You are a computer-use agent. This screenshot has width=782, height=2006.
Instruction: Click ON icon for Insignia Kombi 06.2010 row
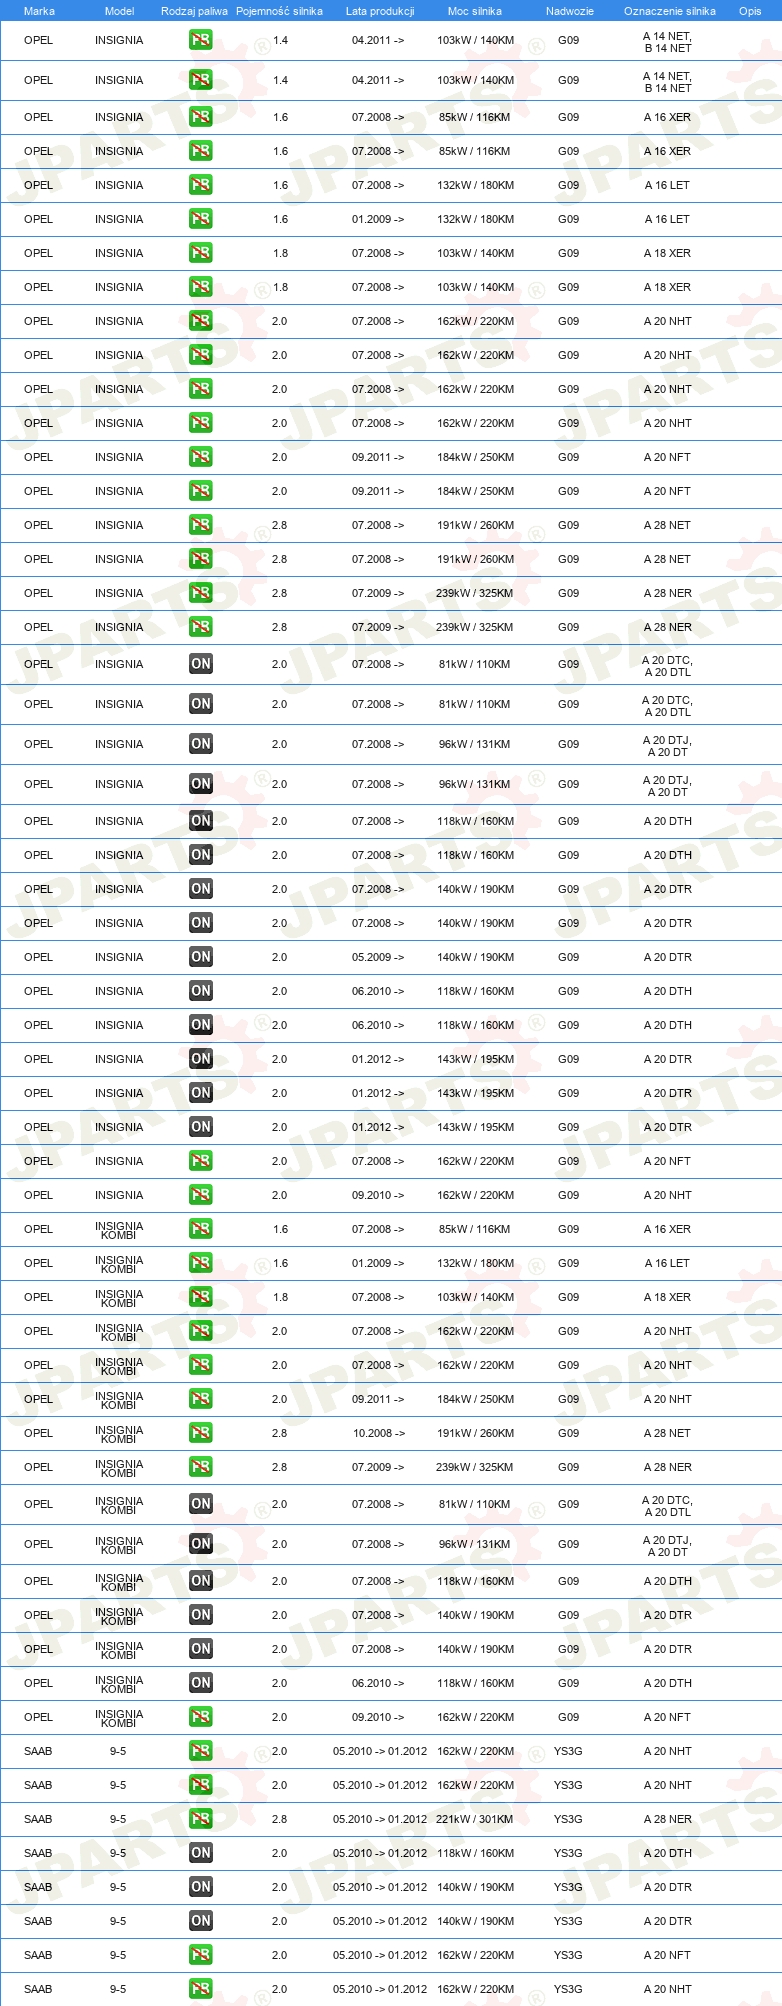coord(201,1683)
